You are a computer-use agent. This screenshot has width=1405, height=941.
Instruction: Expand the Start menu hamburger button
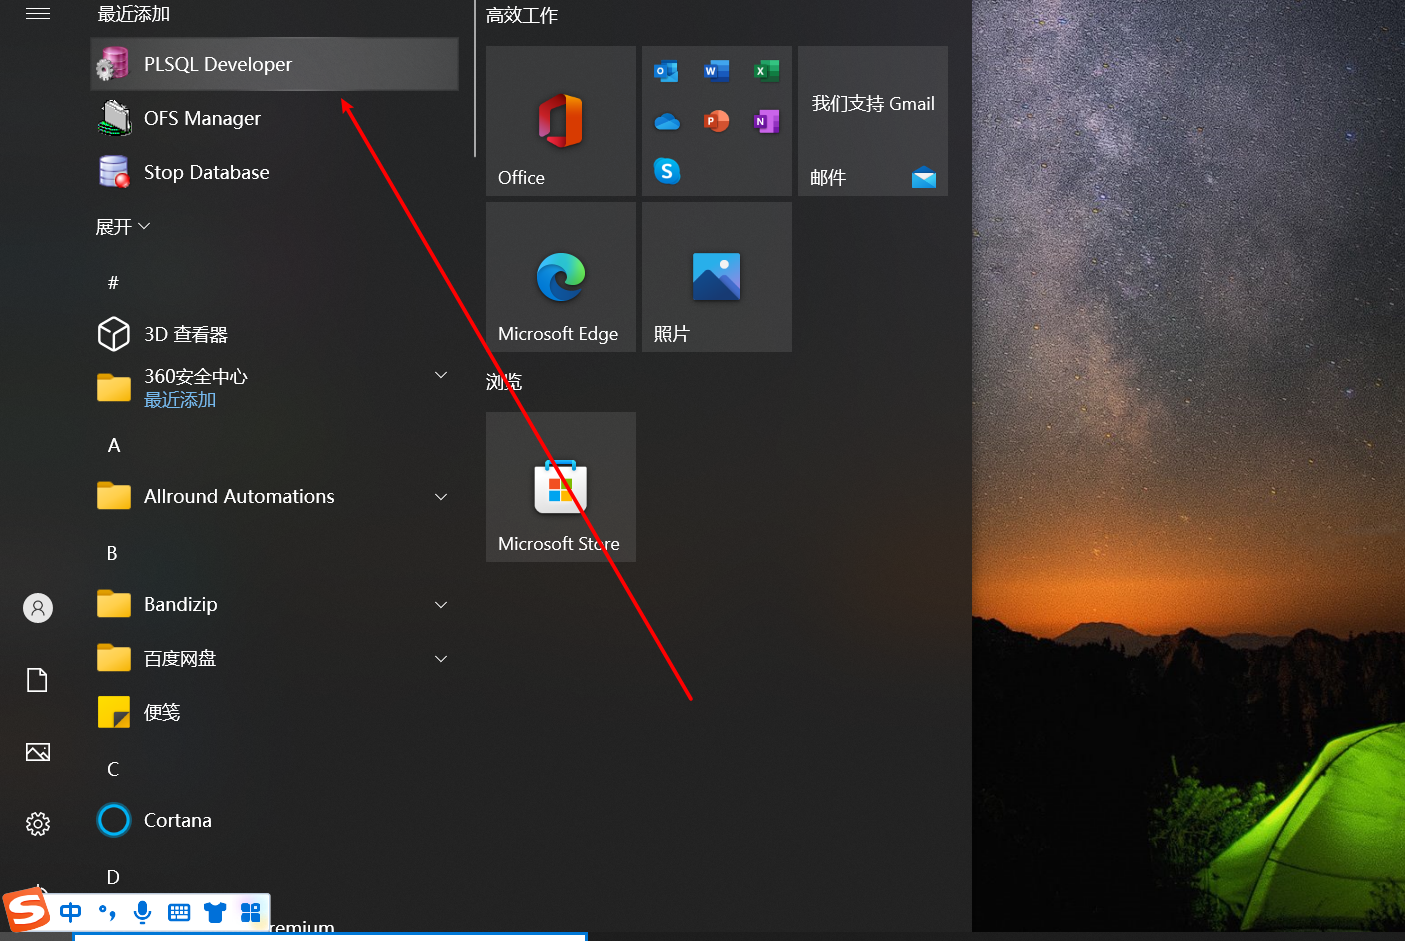pos(38,13)
